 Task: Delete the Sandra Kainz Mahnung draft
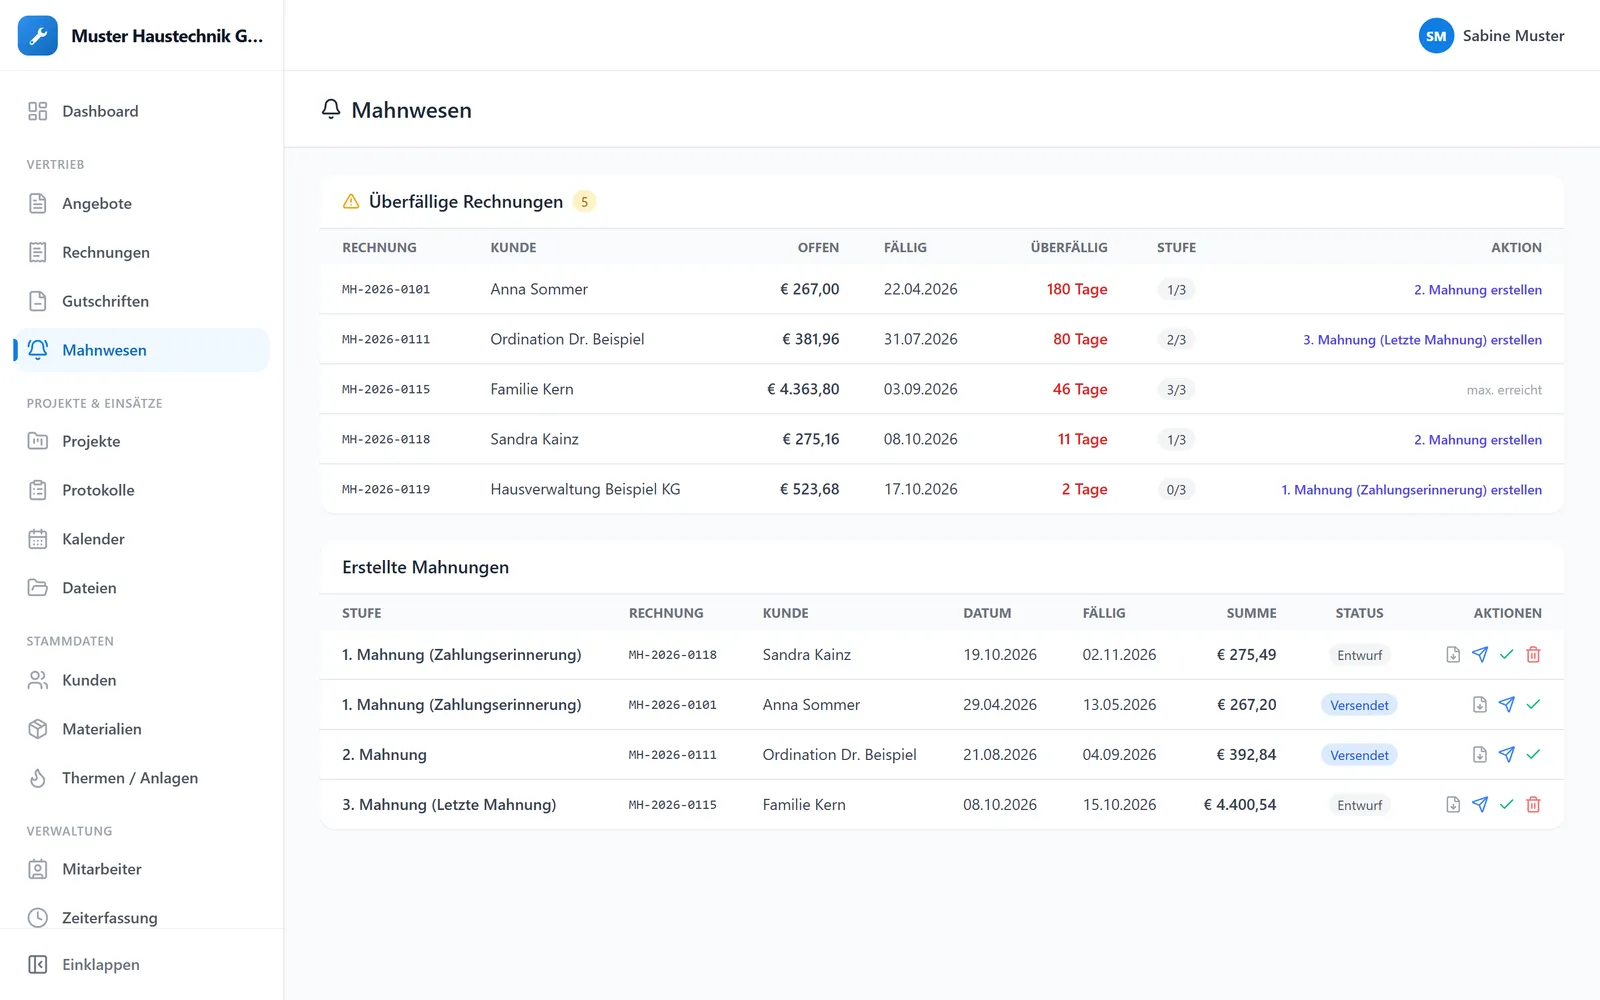coord(1533,655)
